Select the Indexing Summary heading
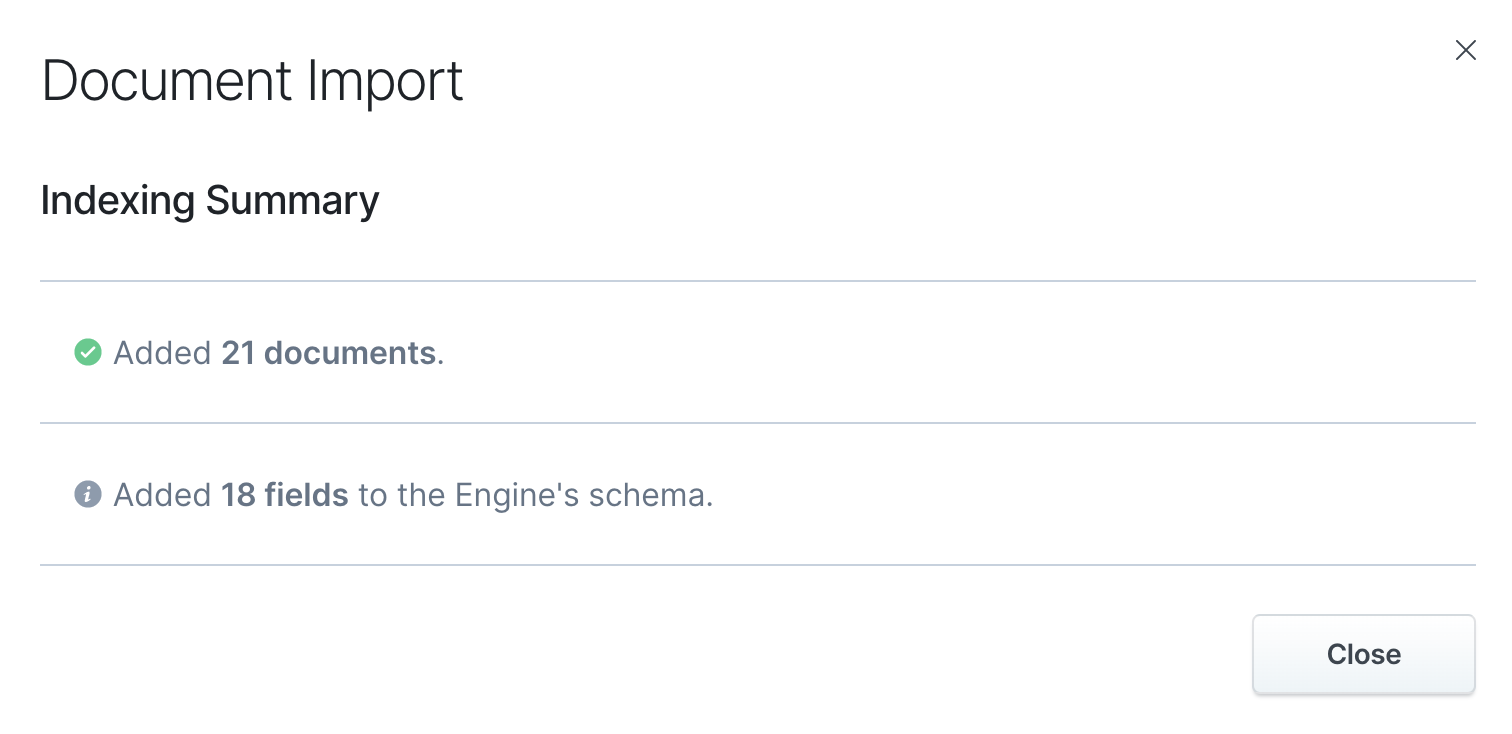 click(209, 200)
